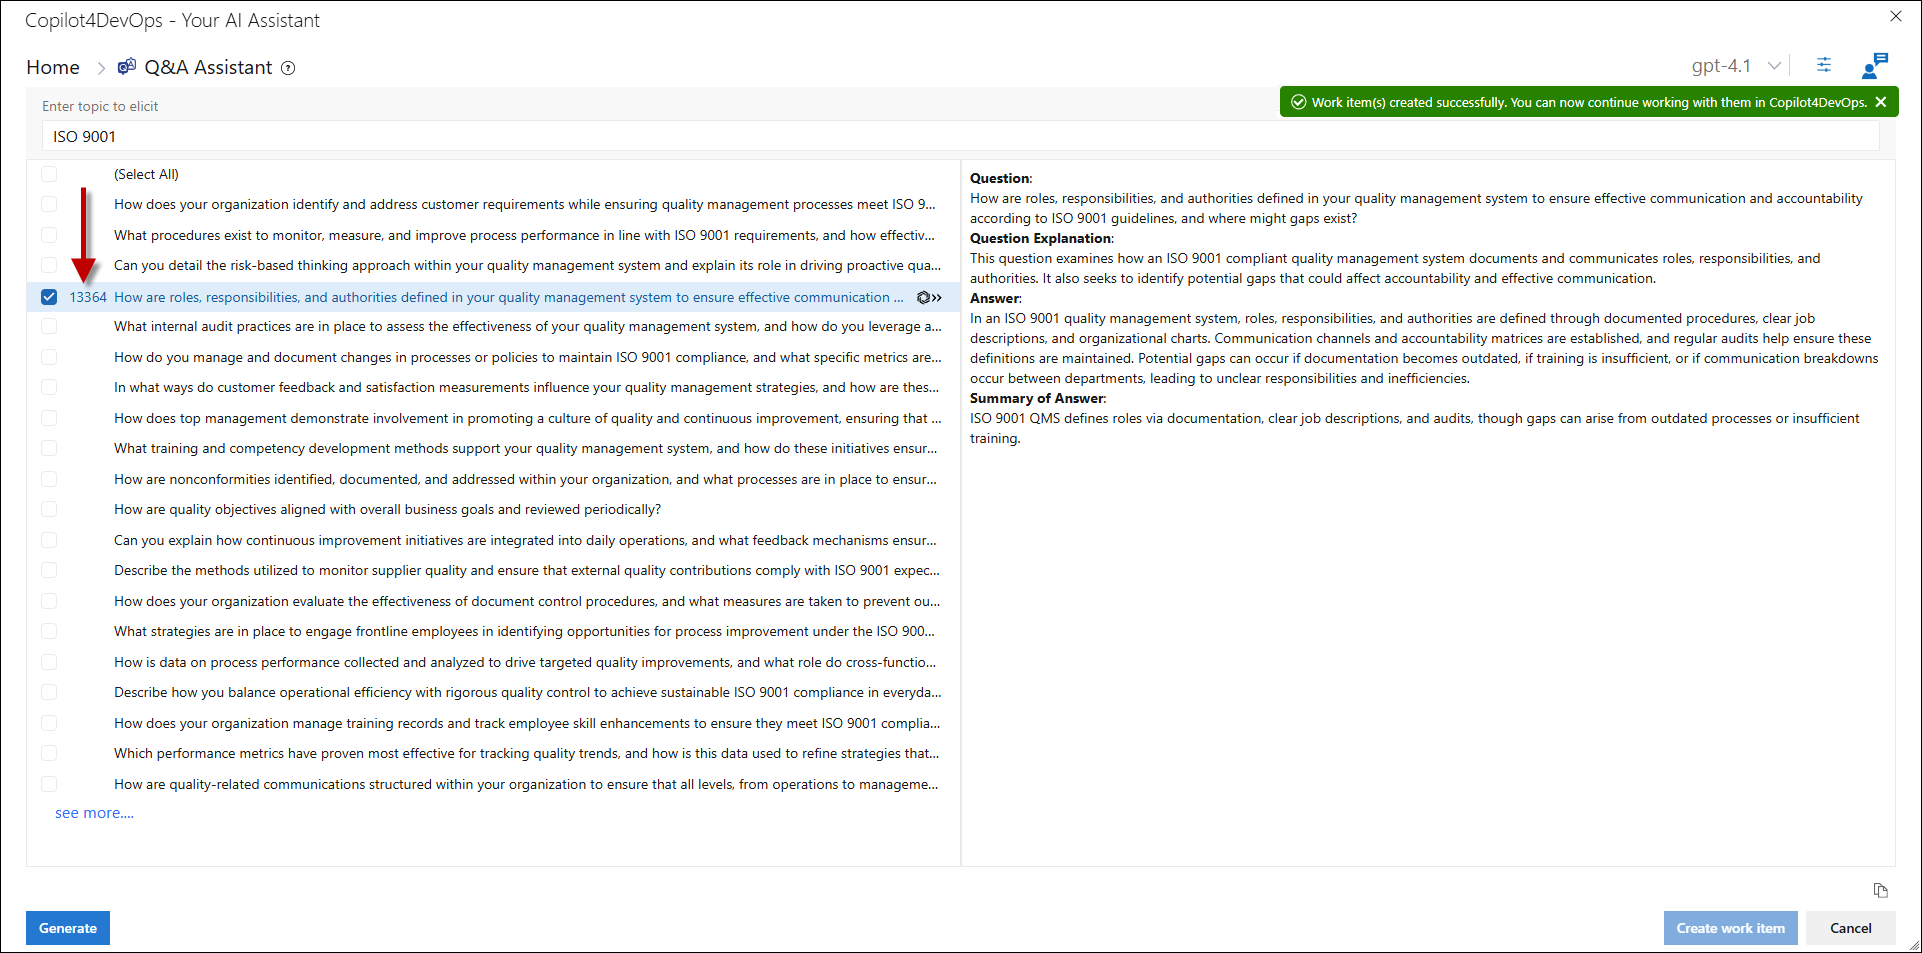The image size is (1922, 953).
Task: Click the ISO 9001 topic input field
Action: point(960,136)
